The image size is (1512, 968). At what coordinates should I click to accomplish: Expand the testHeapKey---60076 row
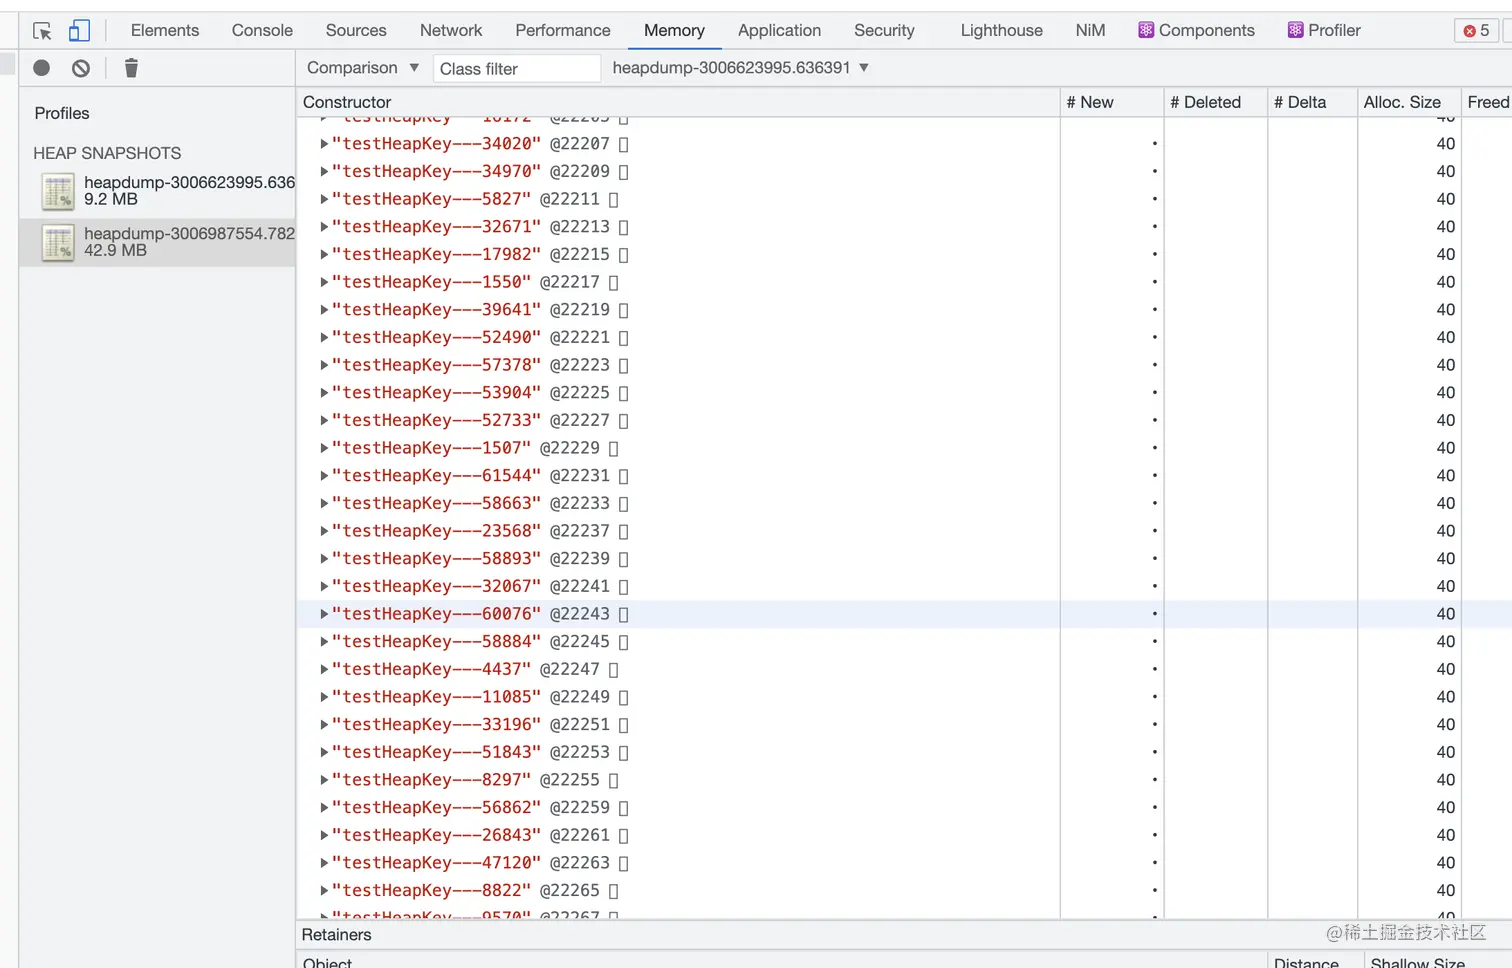(324, 614)
